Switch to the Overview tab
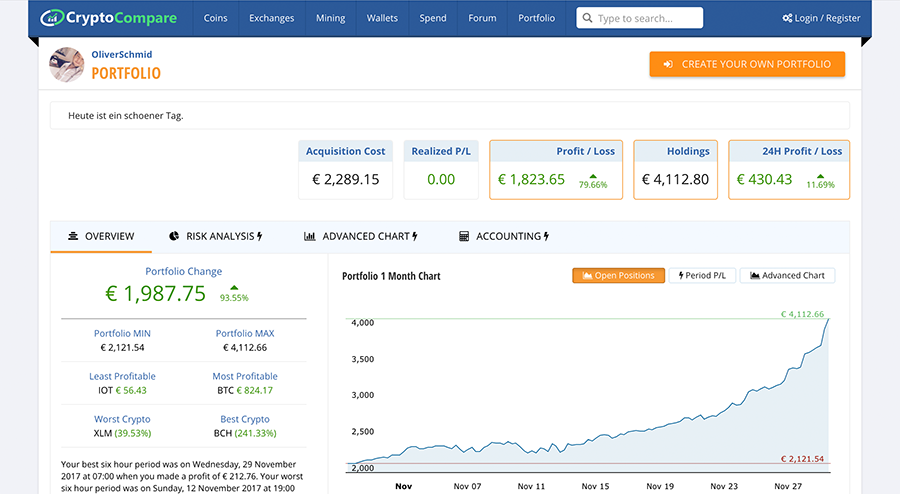Screen dimensions: 900x494 [x=101, y=236]
